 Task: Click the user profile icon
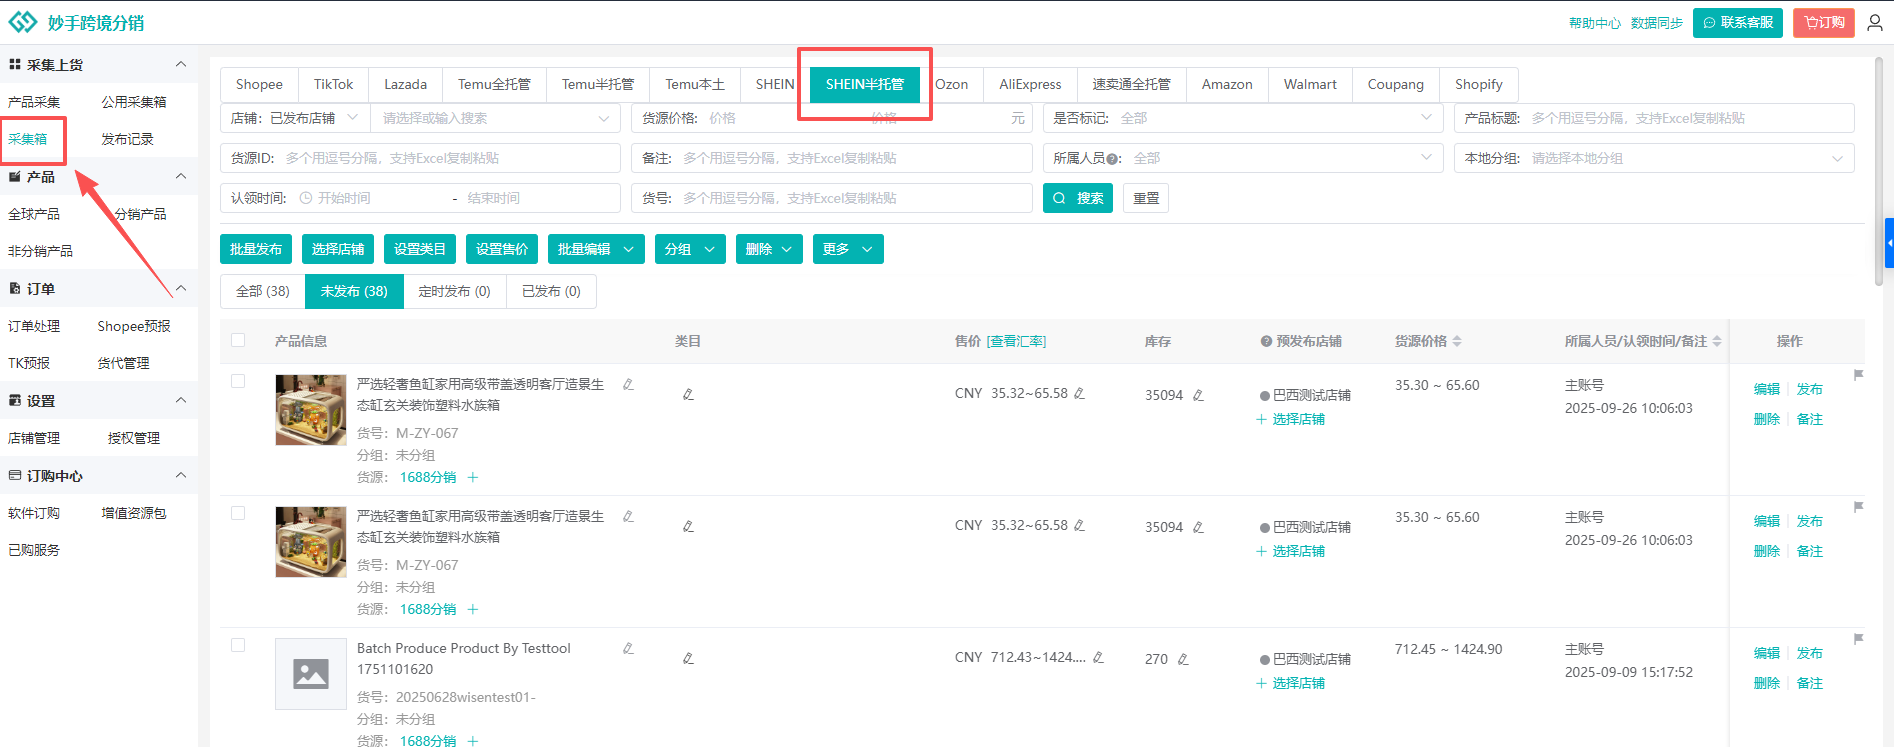pos(1875,23)
